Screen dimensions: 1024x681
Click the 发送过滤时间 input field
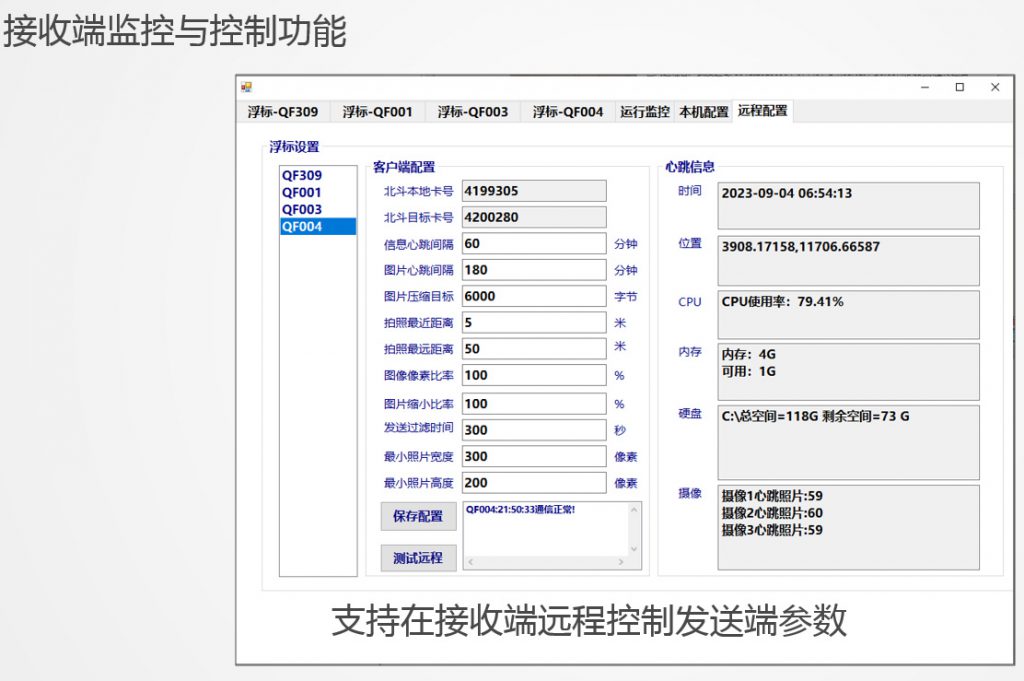pyautogui.click(x=533, y=429)
